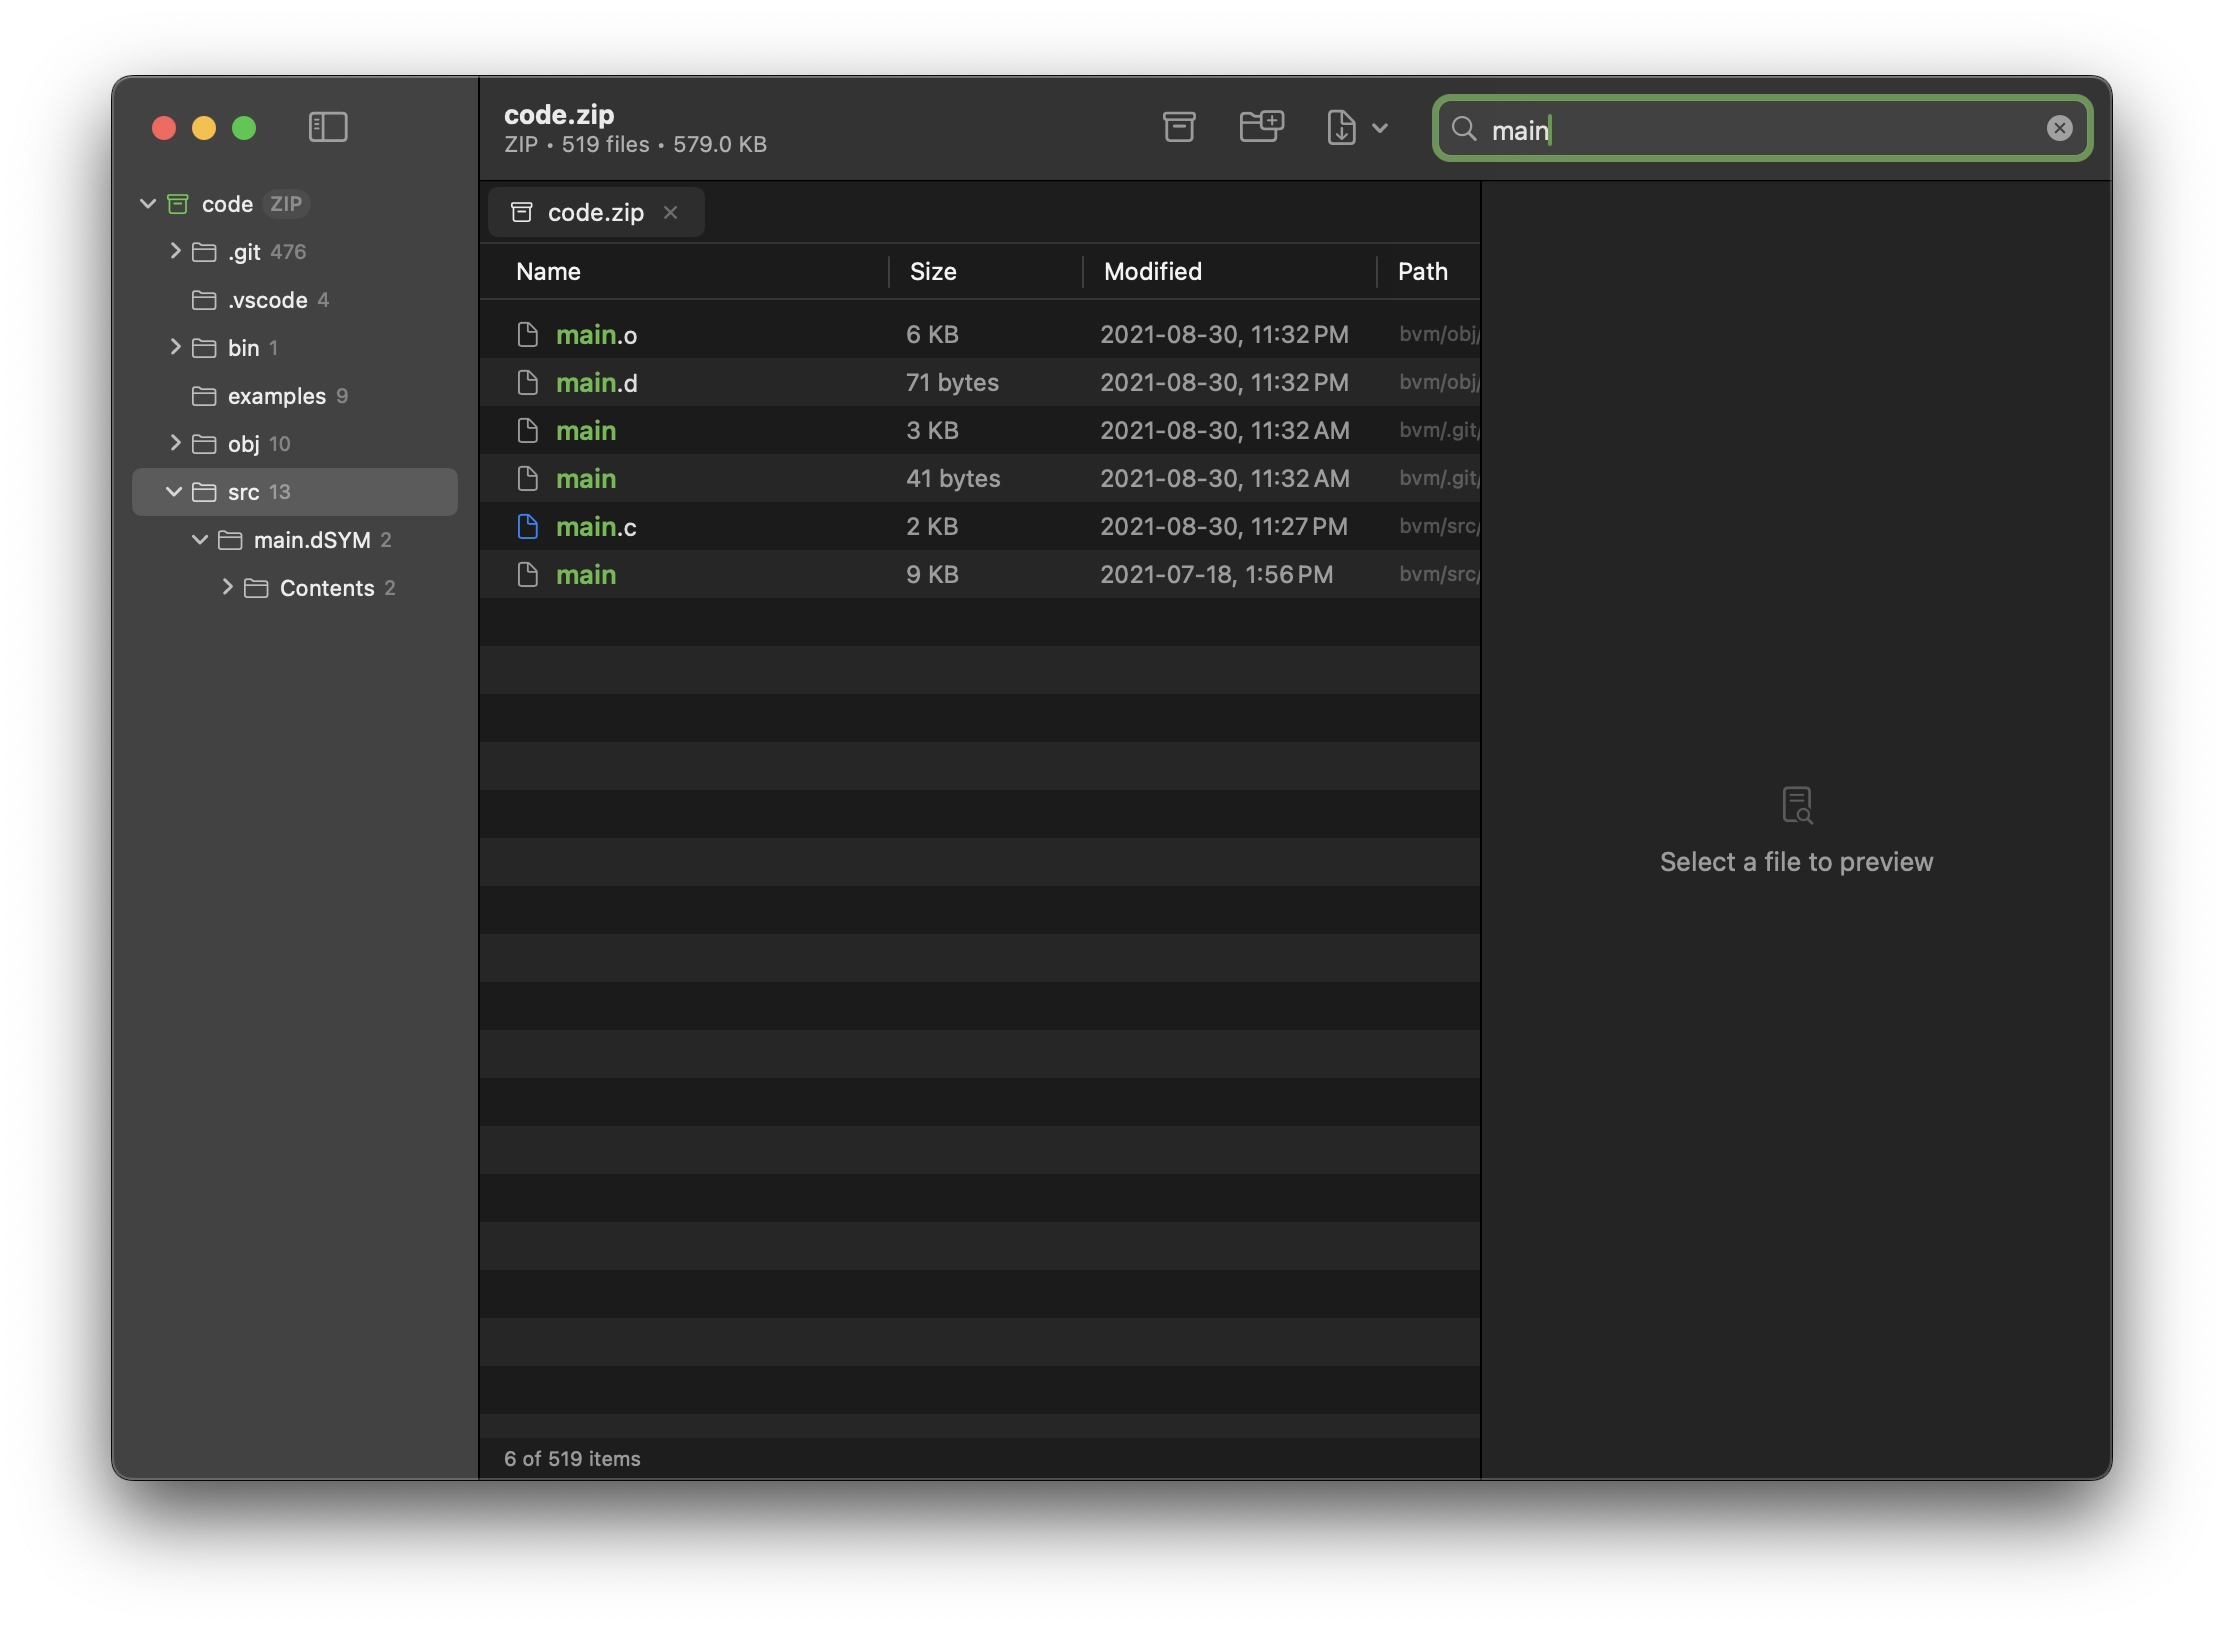The image size is (2224, 1628).
Task: Click the folder icon beside examples
Action: point(204,396)
